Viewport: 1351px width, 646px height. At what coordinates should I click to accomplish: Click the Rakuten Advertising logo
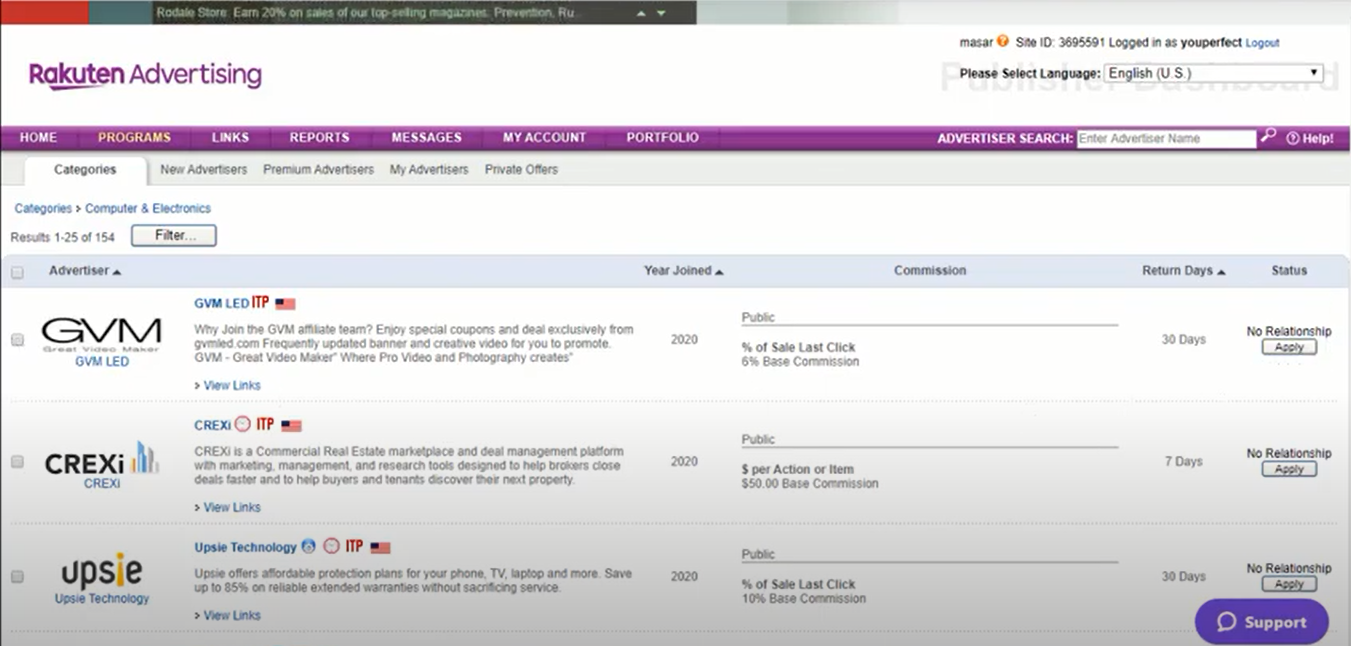click(x=145, y=76)
